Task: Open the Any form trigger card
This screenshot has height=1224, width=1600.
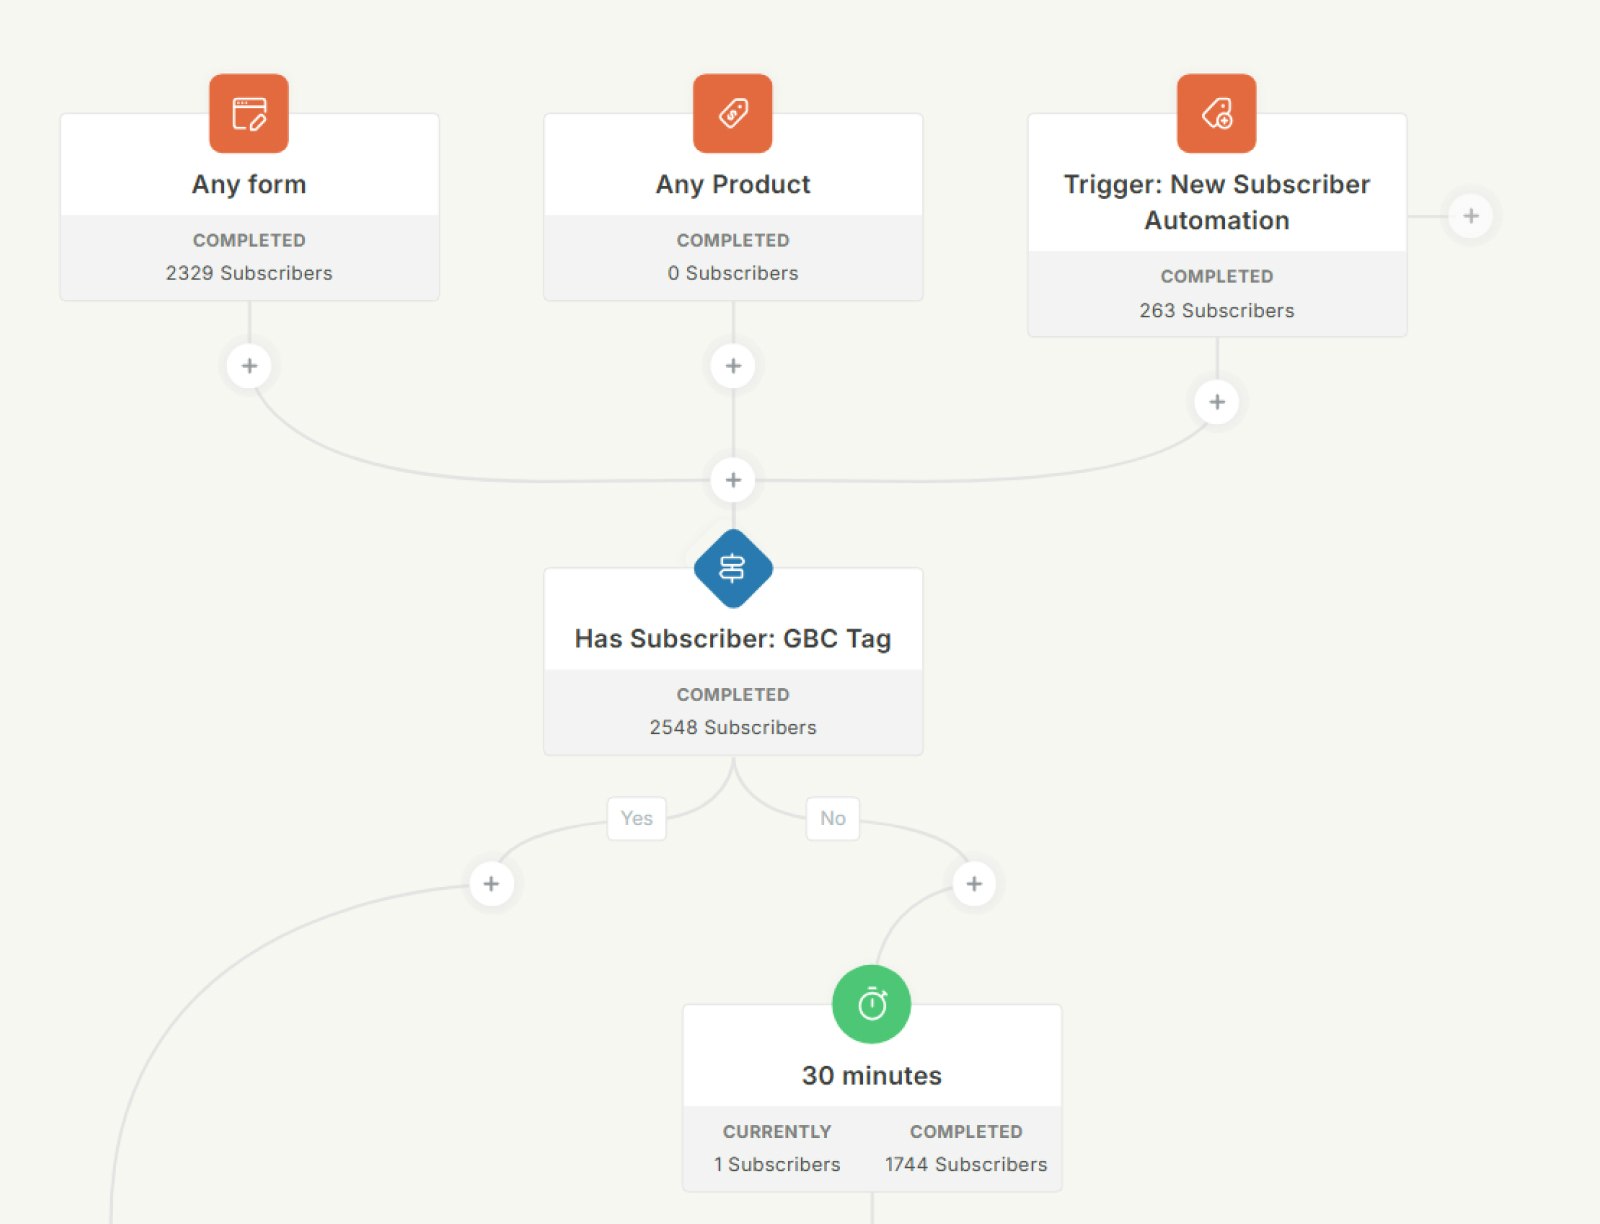Action: tap(249, 185)
